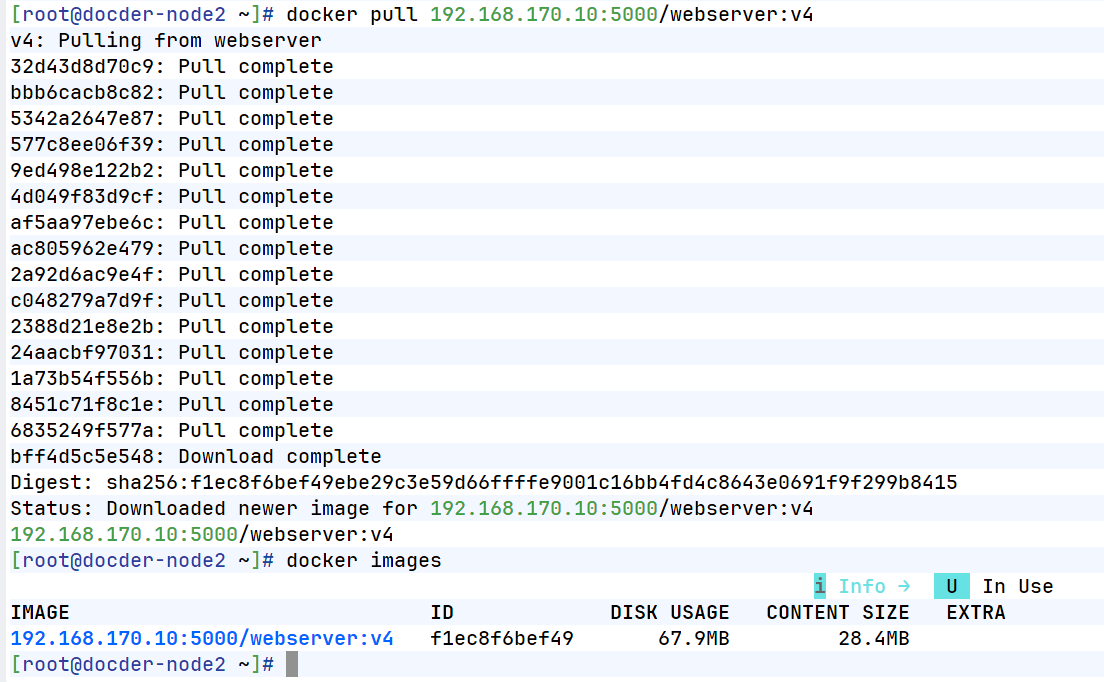This screenshot has height=682, width=1104.
Task: Click the docker pull command registry address
Action: (x=544, y=14)
